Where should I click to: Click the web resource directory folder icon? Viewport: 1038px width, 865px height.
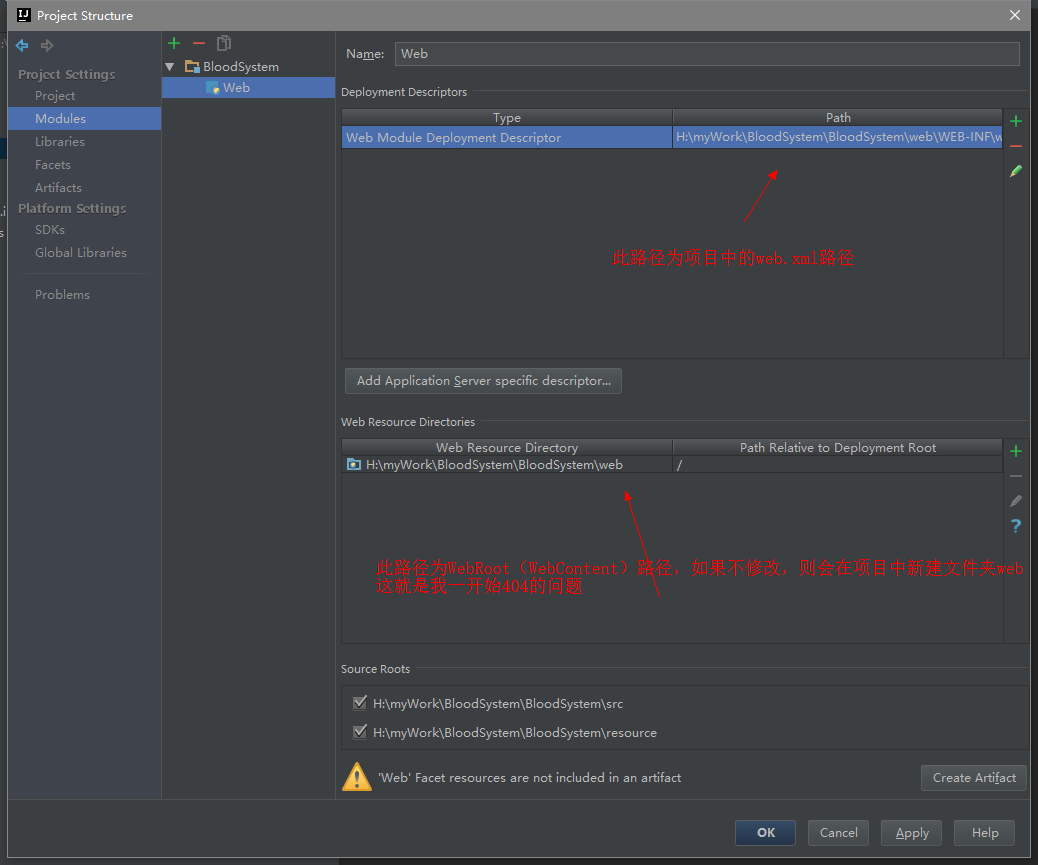tap(354, 465)
